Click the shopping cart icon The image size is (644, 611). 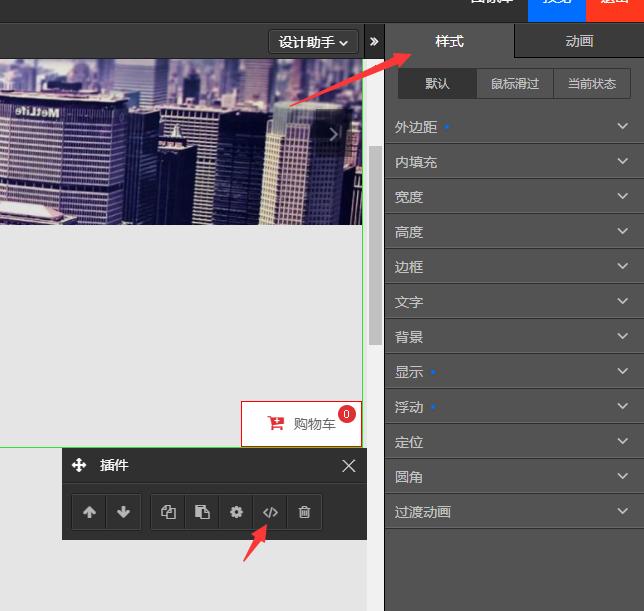point(277,423)
